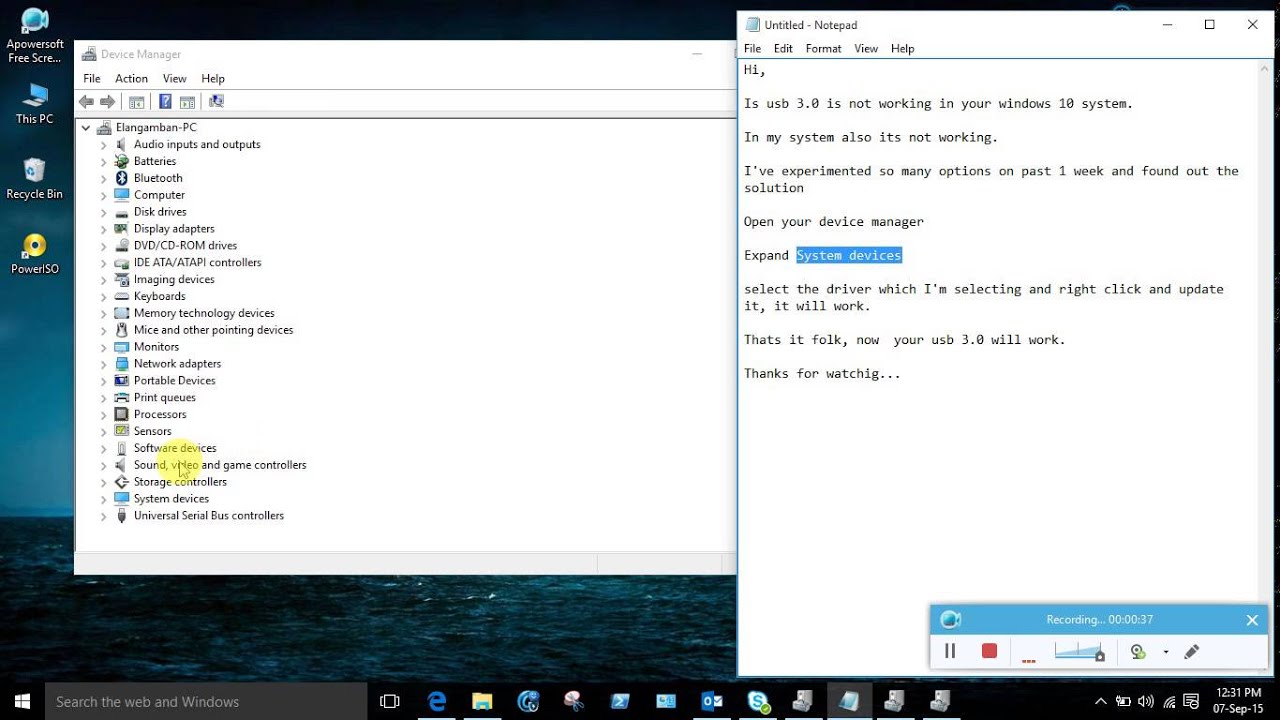Viewport: 1280px width, 720px height.
Task: Click the webcam icon in the recorder bar
Action: (x=1138, y=652)
